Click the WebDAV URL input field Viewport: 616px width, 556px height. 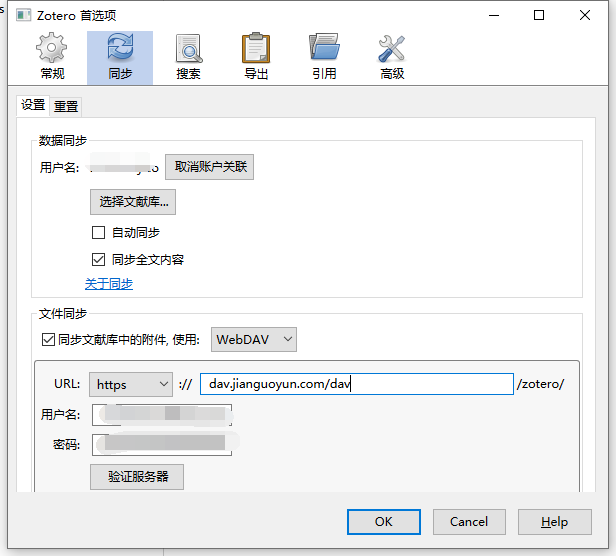point(356,384)
